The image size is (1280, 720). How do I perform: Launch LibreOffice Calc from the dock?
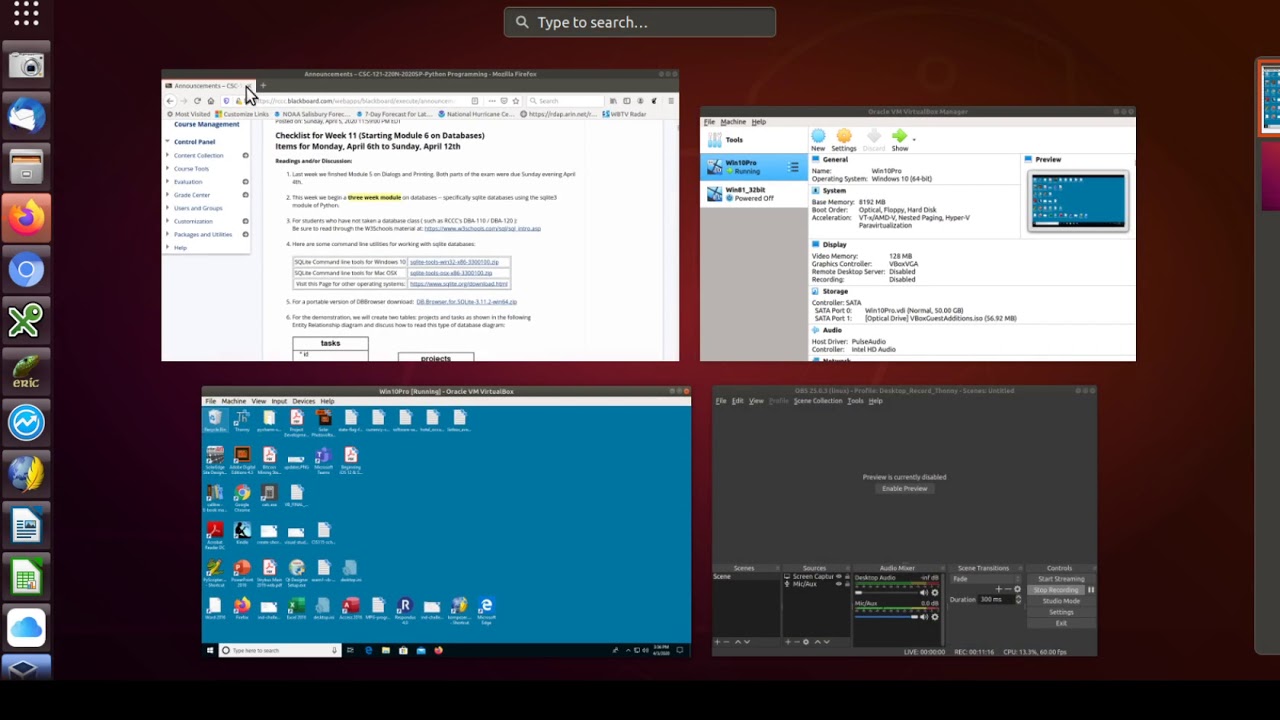[27, 577]
